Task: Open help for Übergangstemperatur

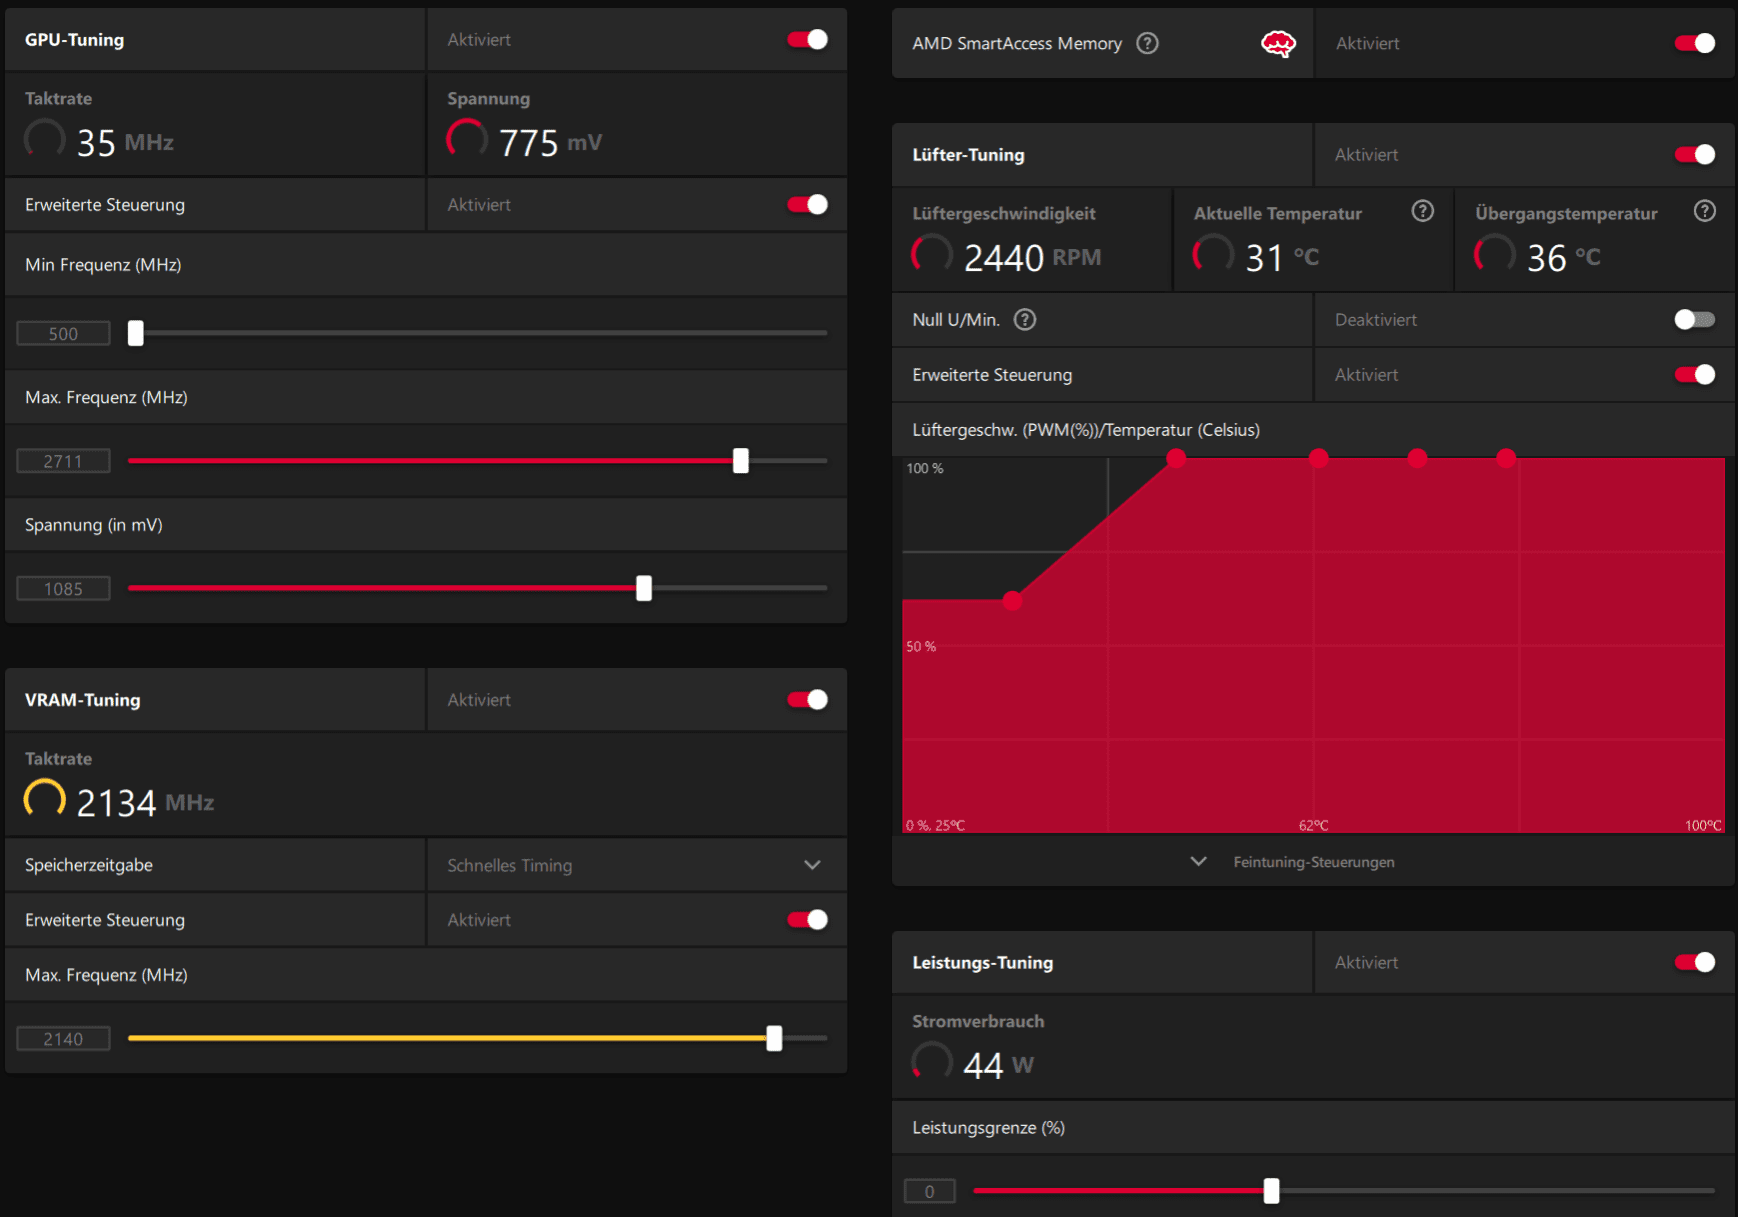Action: coord(1705,211)
